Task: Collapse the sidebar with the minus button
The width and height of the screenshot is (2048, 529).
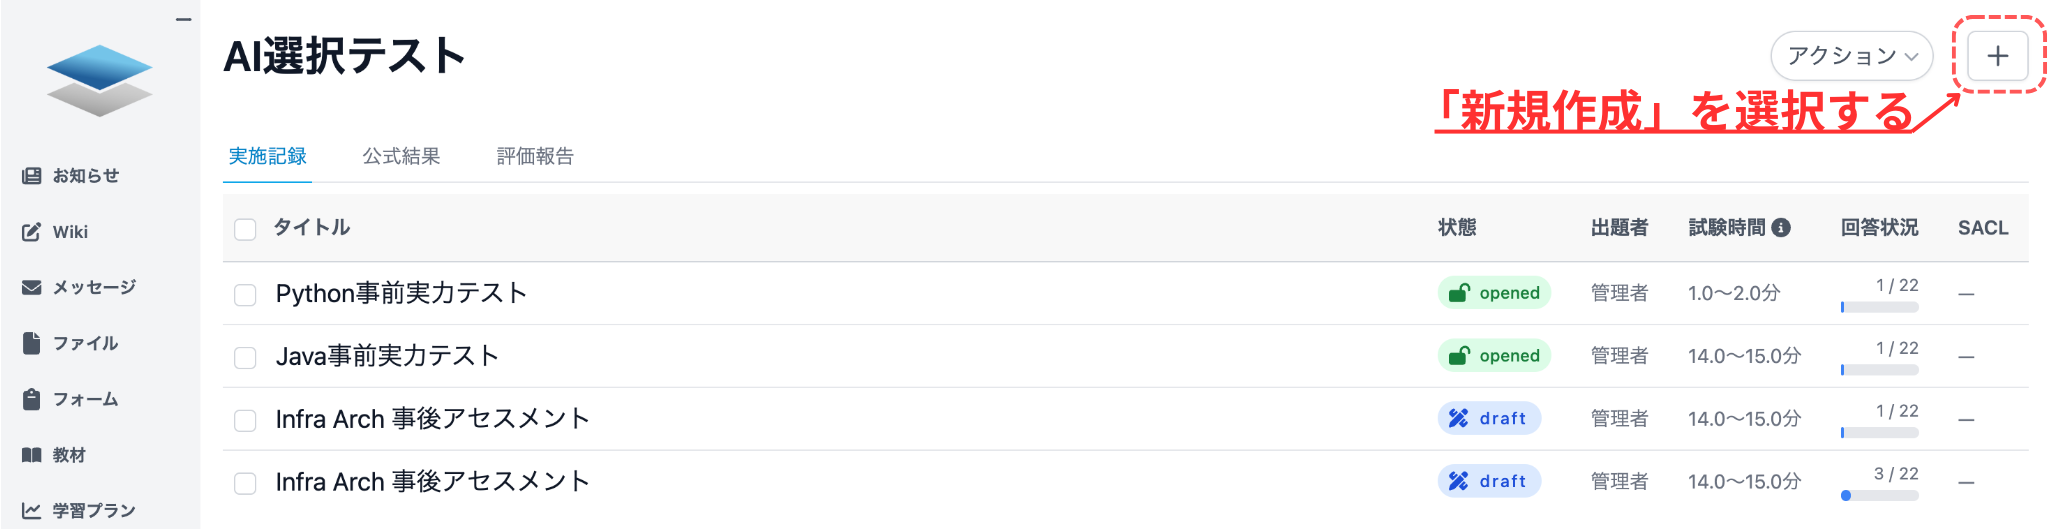Action: (x=183, y=19)
